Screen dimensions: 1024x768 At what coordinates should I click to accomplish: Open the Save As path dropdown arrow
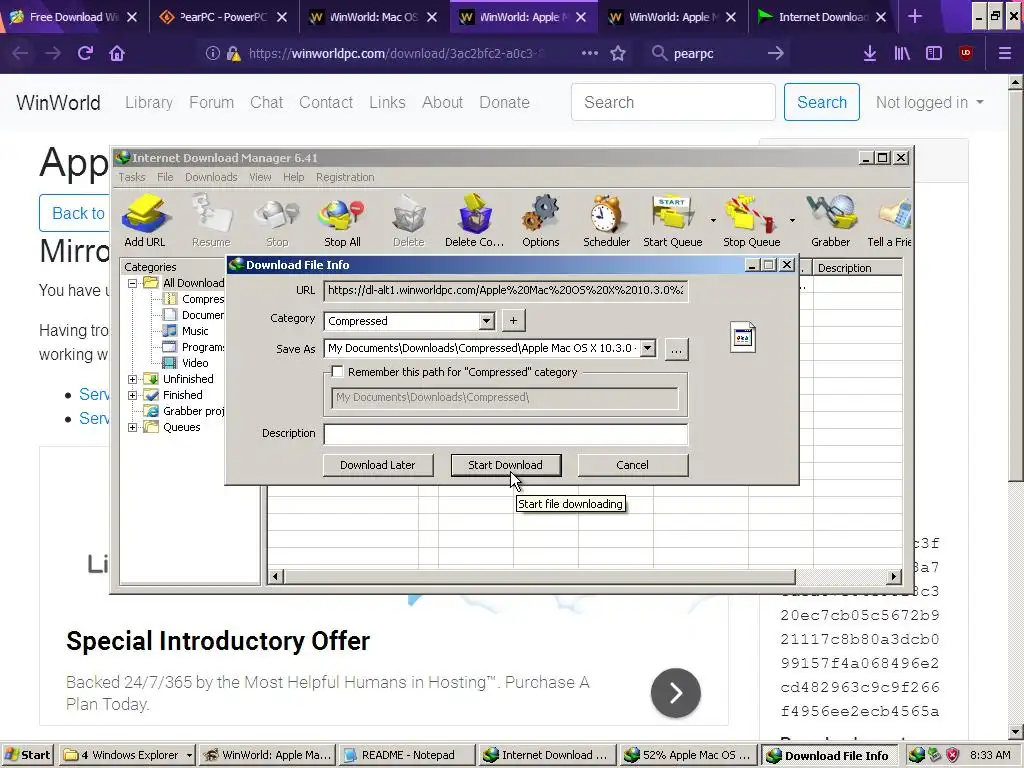[x=647, y=348]
